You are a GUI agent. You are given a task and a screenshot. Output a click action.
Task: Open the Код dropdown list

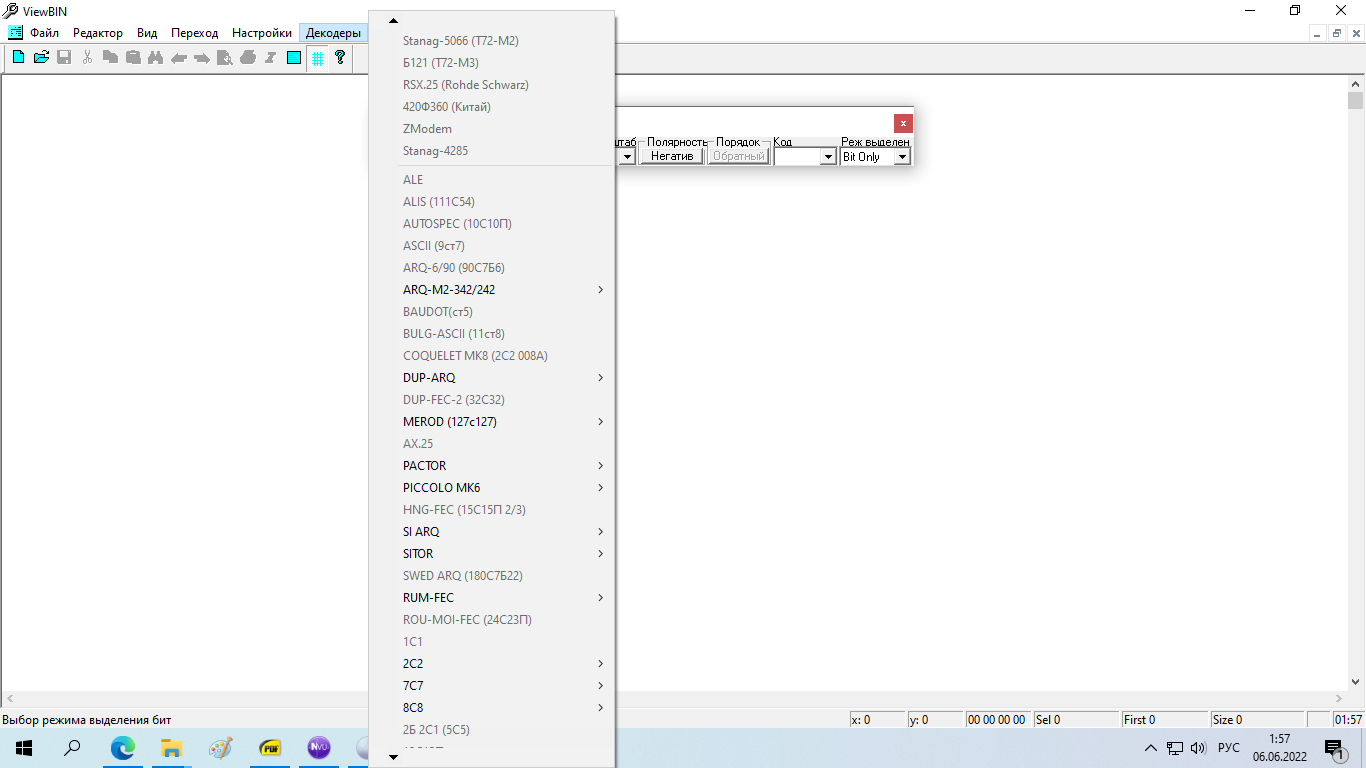[x=827, y=157]
